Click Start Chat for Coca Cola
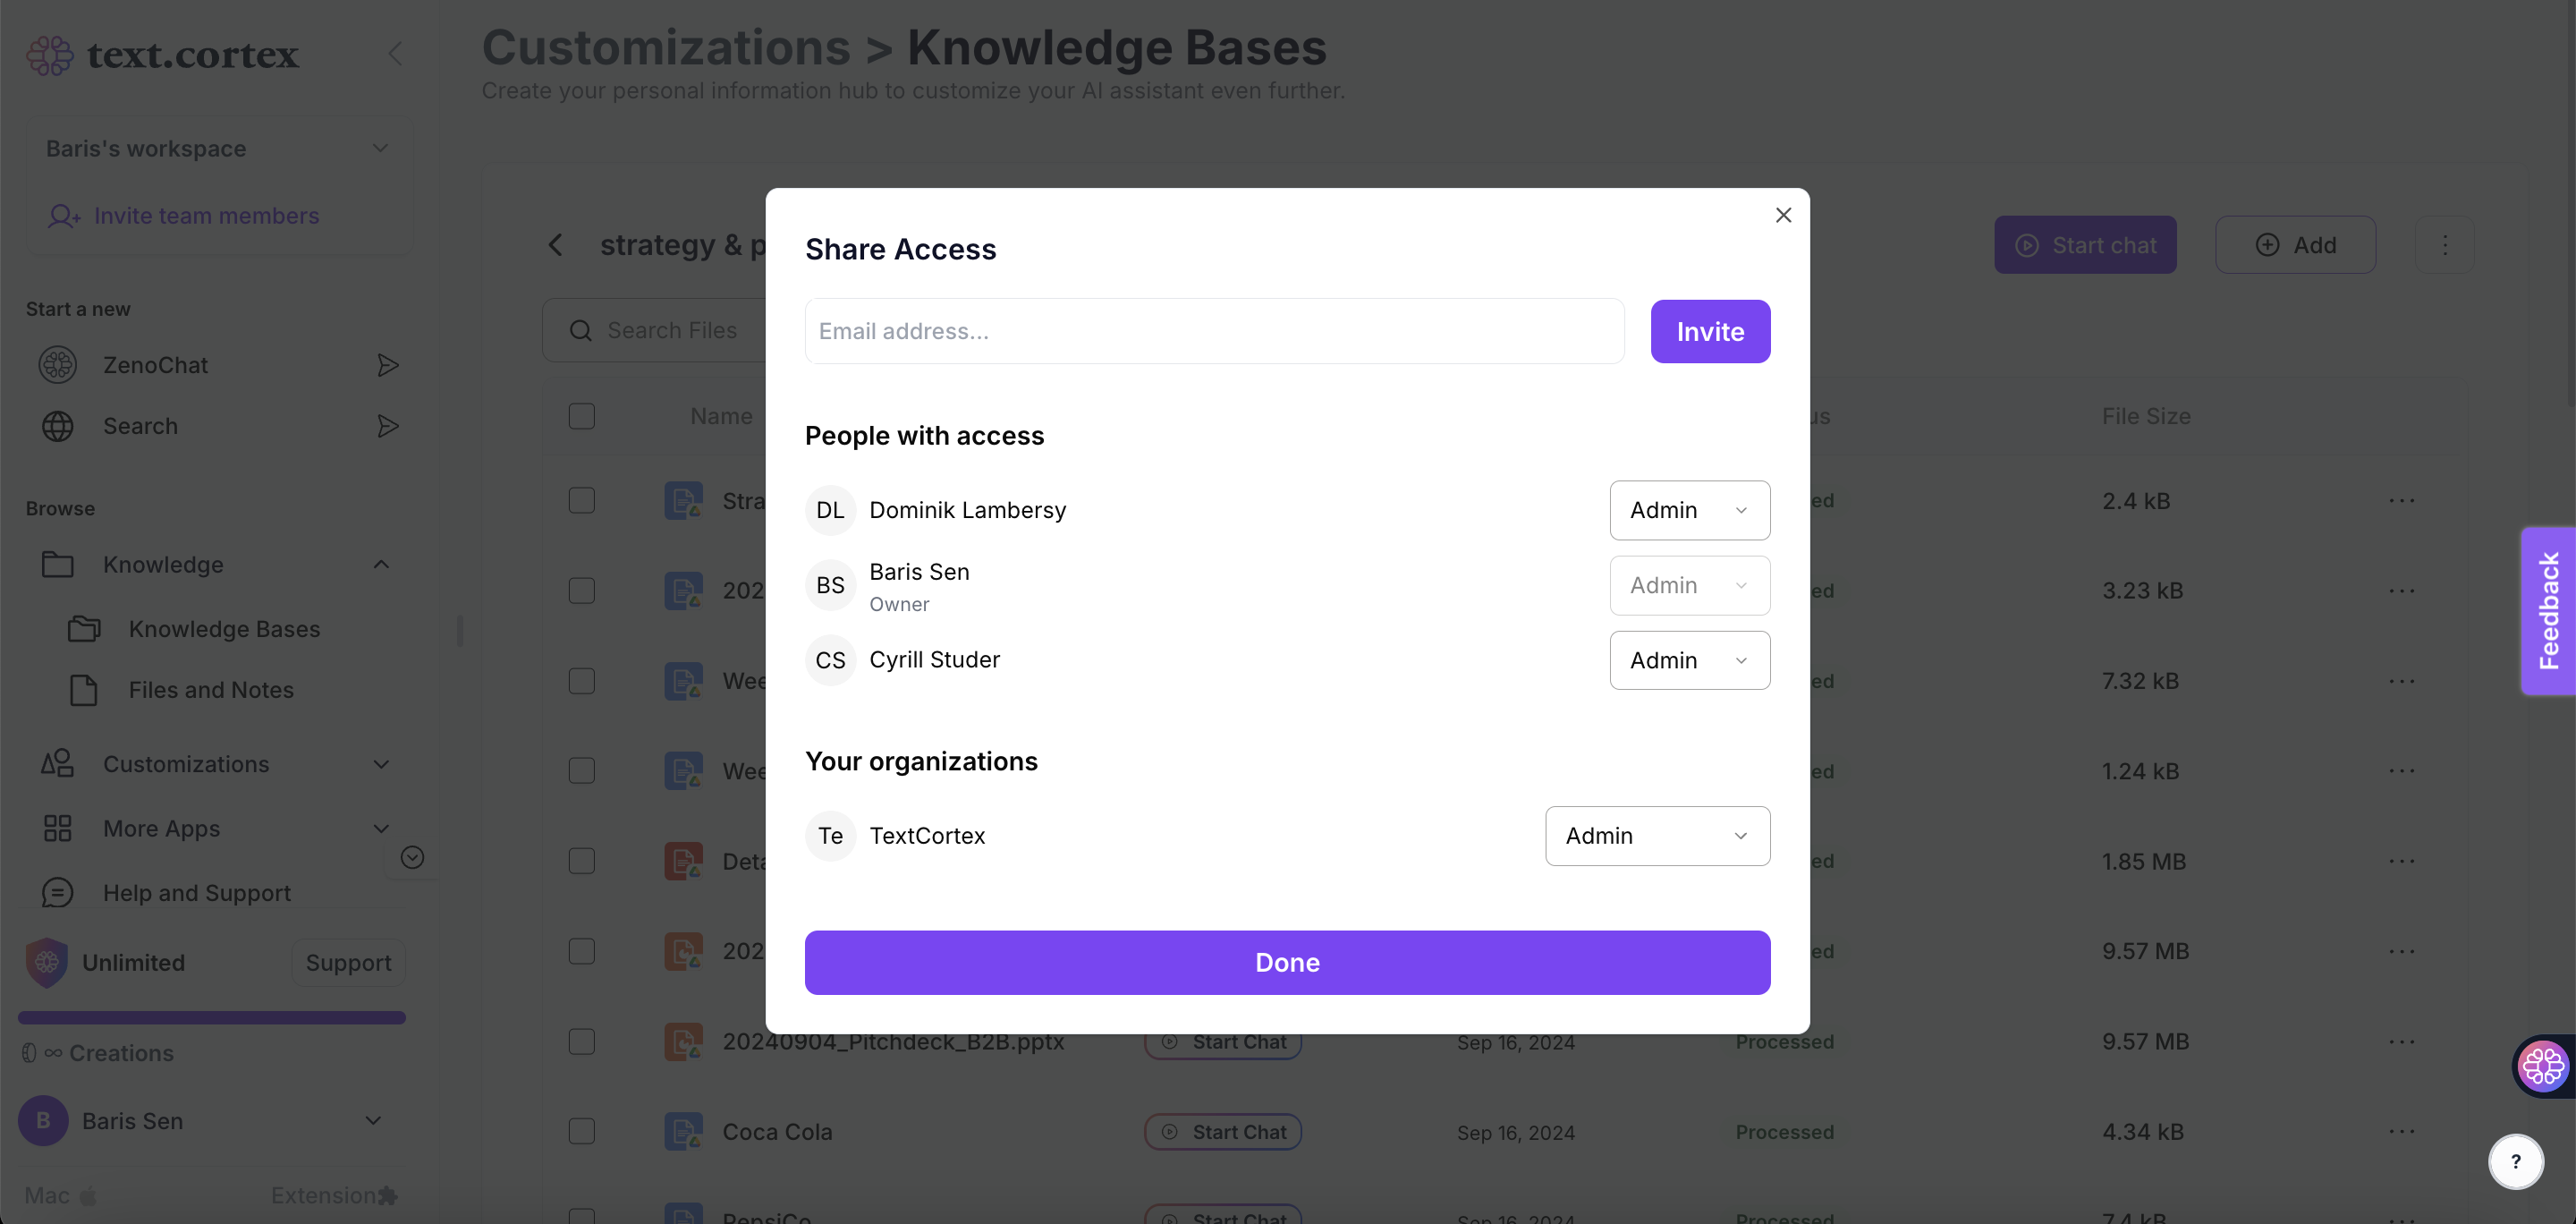The width and height of the screenshot is (2576, 1224). (1222, 1132)
